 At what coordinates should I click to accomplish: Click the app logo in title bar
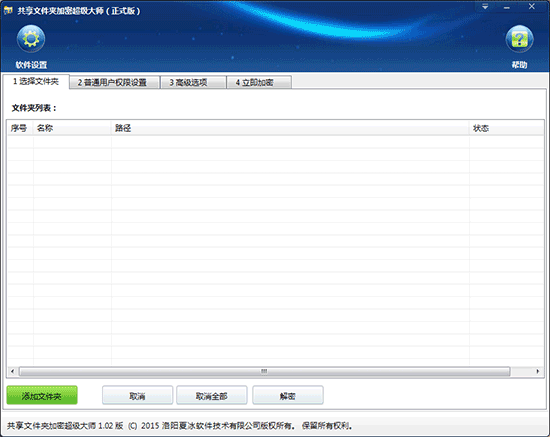(x=8, y=11)
